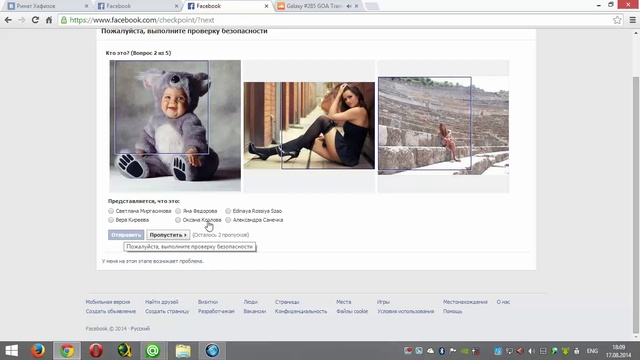This screenshot has width=640, height=360.
Task: Select the Светлана Миргасимова radio option
Action: coord(111,211)
